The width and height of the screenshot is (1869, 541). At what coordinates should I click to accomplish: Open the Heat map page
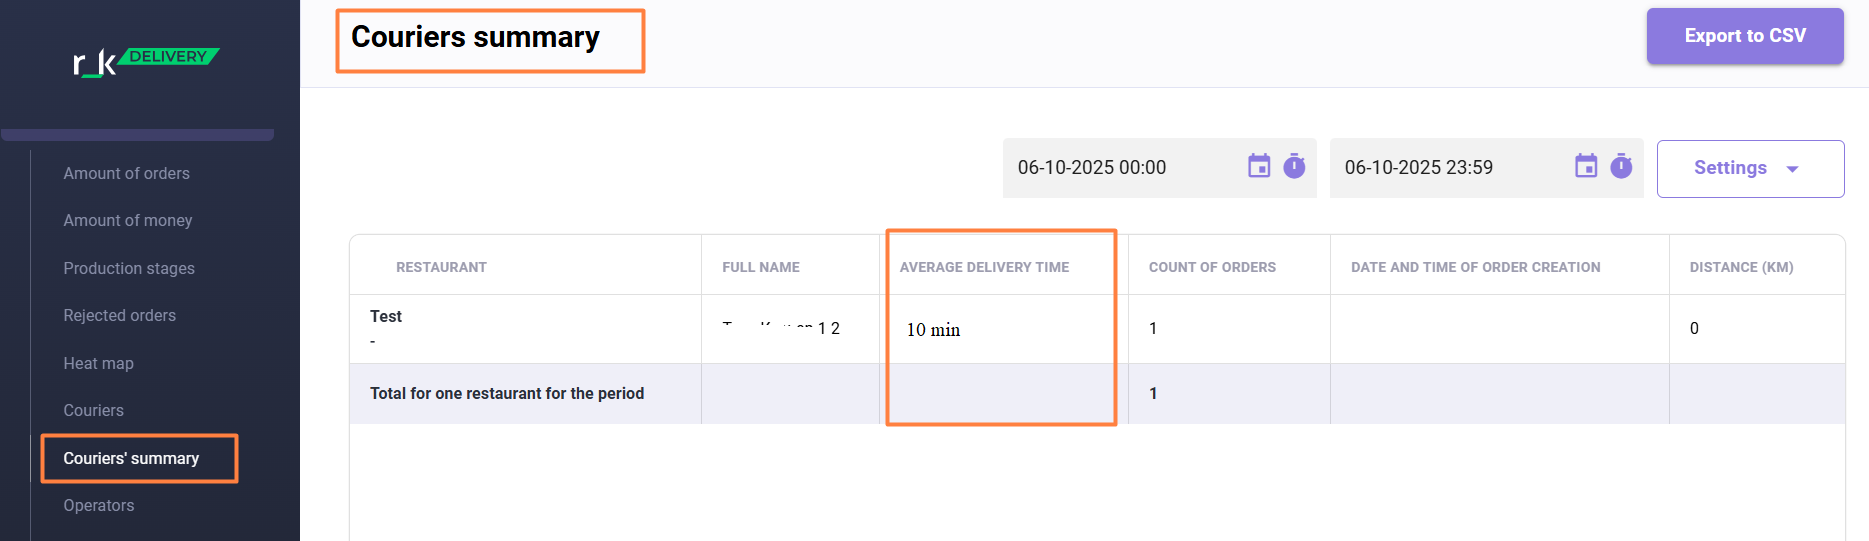(98, 363)
